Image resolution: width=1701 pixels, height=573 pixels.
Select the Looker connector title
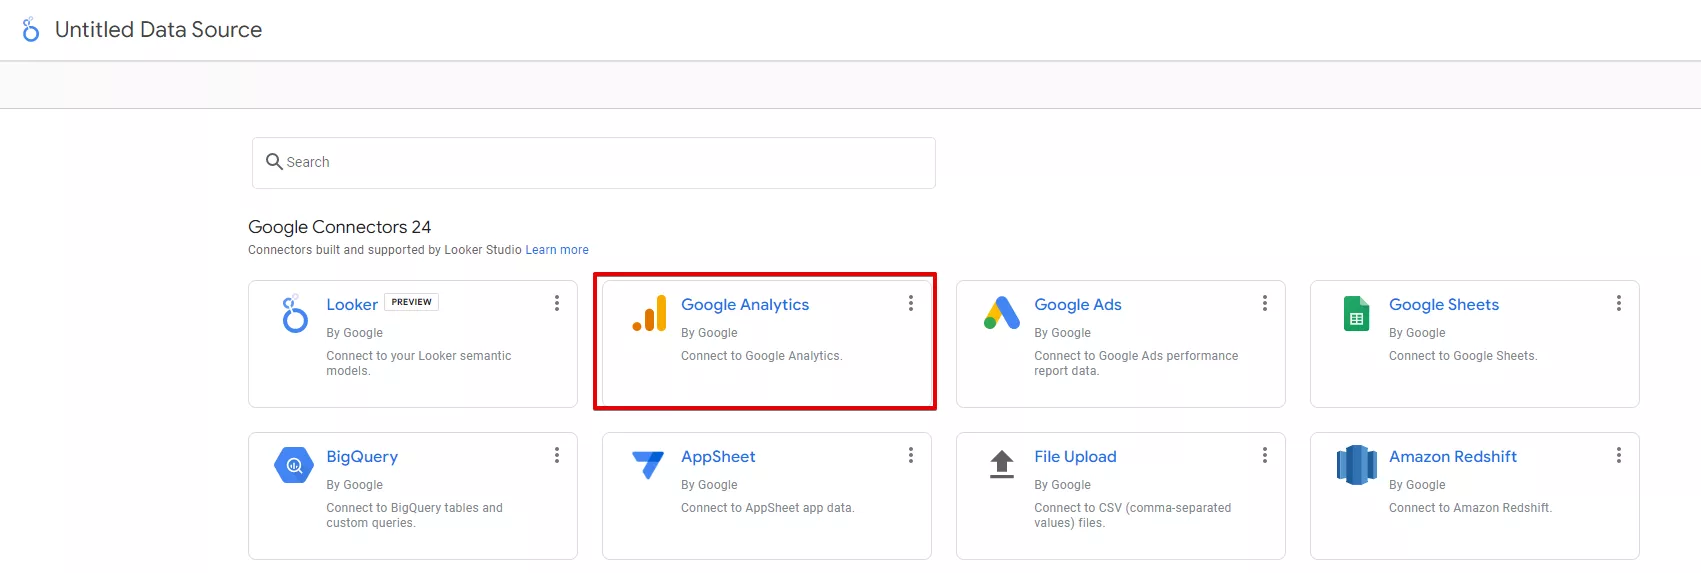352,305
